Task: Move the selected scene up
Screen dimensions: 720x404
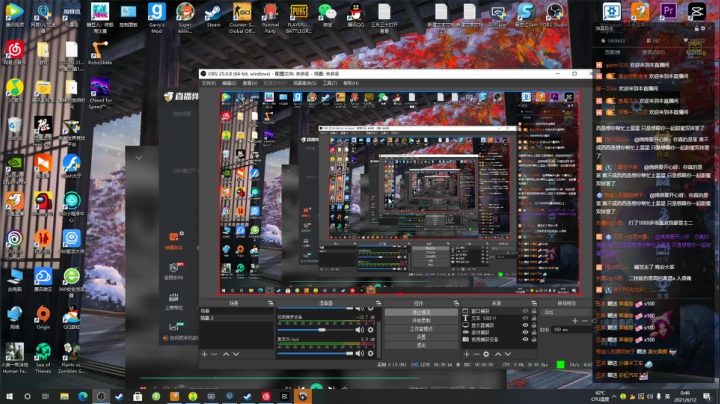Action: pos(226,354)
